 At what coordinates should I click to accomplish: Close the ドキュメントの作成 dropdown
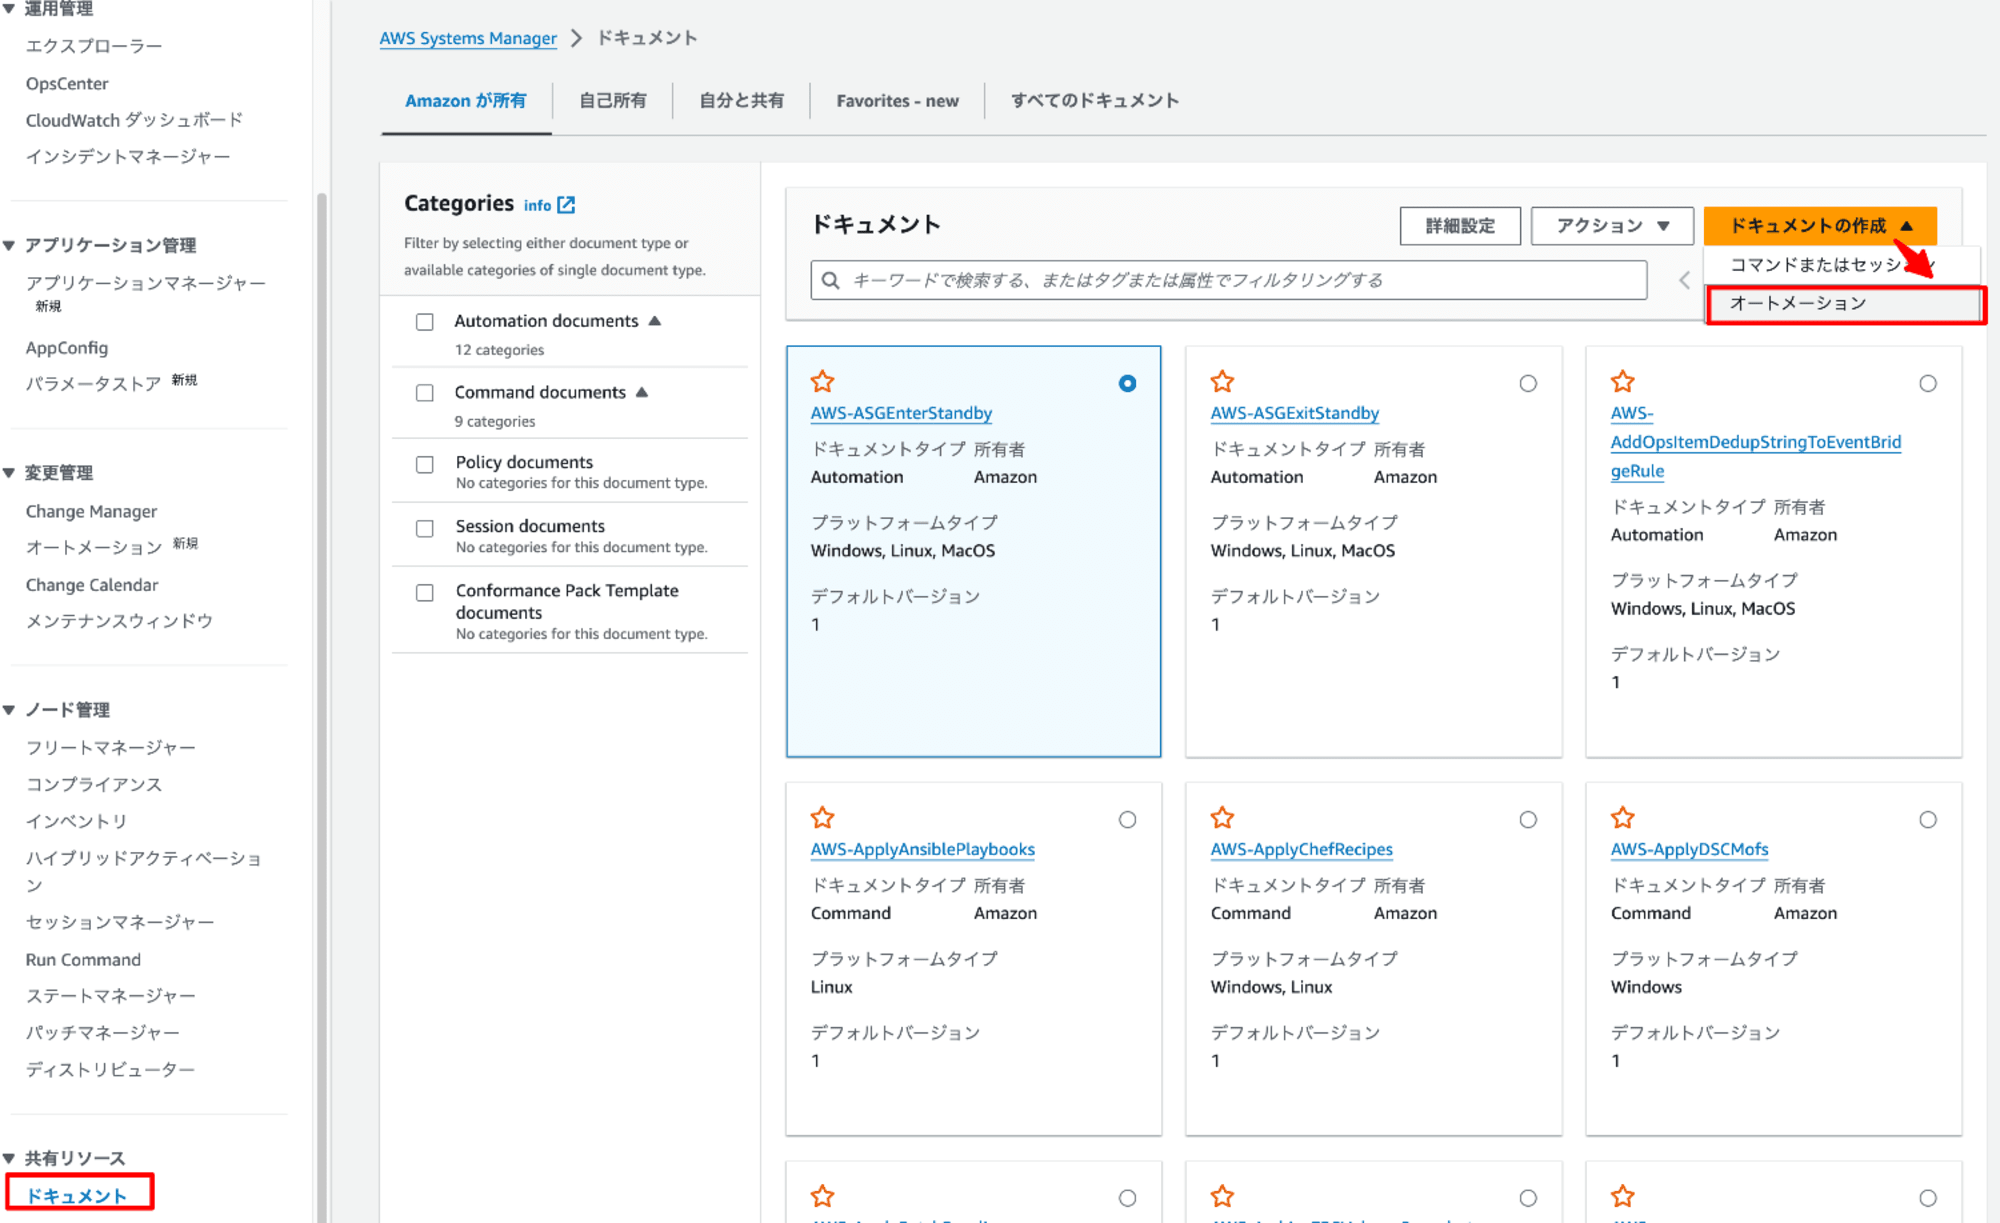coord(1820,226)
